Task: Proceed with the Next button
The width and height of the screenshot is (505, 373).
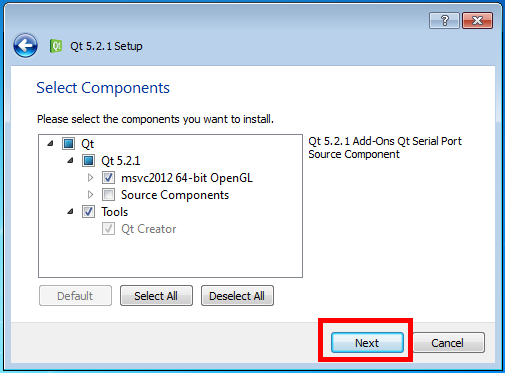Action: (367, 342)
